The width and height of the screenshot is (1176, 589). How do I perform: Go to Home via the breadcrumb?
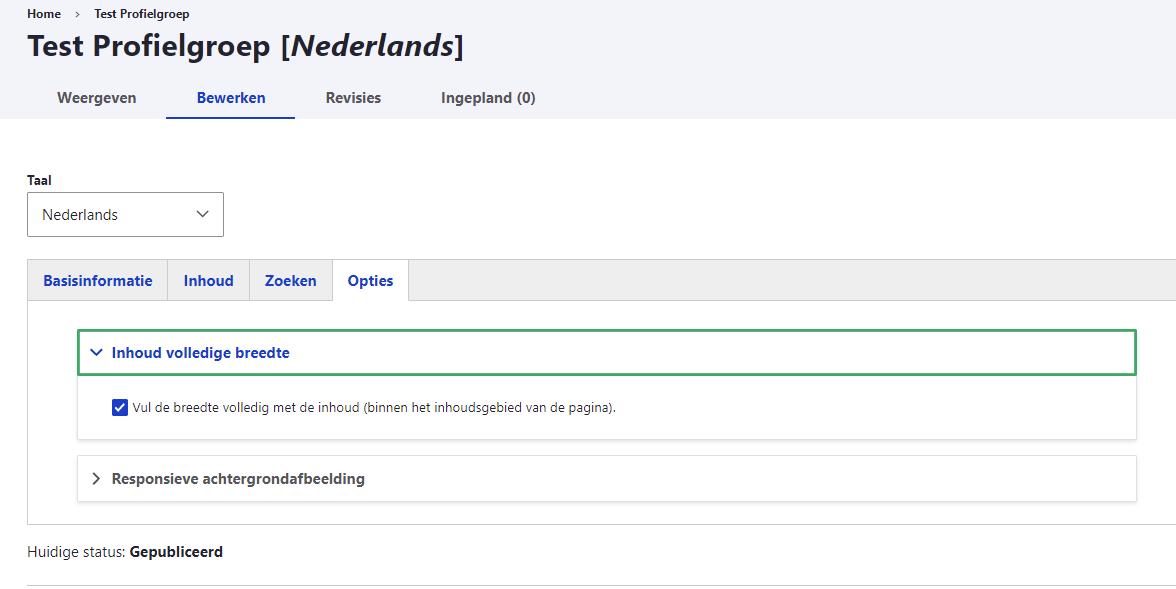click(44, 14)
